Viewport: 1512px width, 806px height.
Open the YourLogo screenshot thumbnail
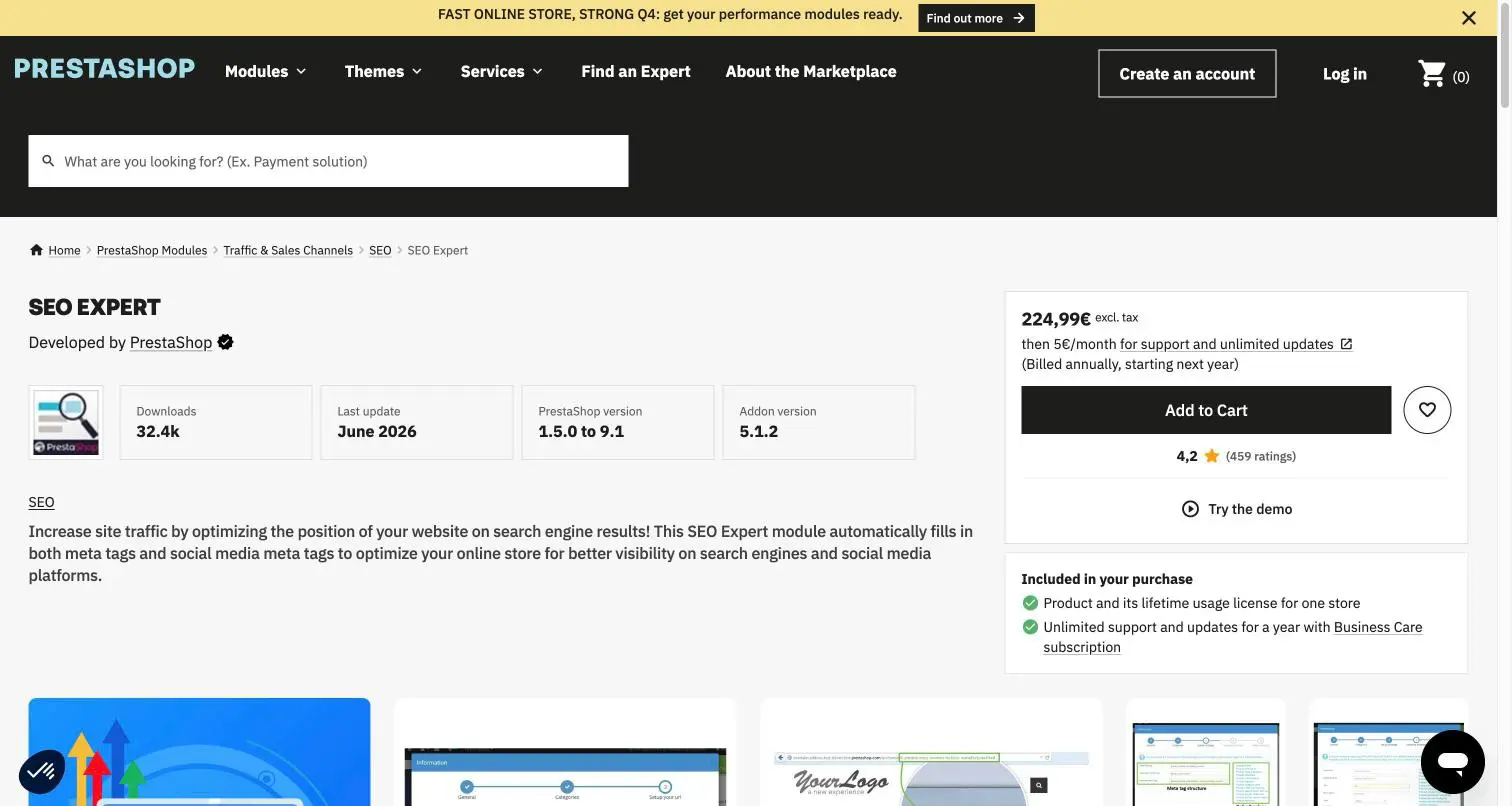coord(931,752)
